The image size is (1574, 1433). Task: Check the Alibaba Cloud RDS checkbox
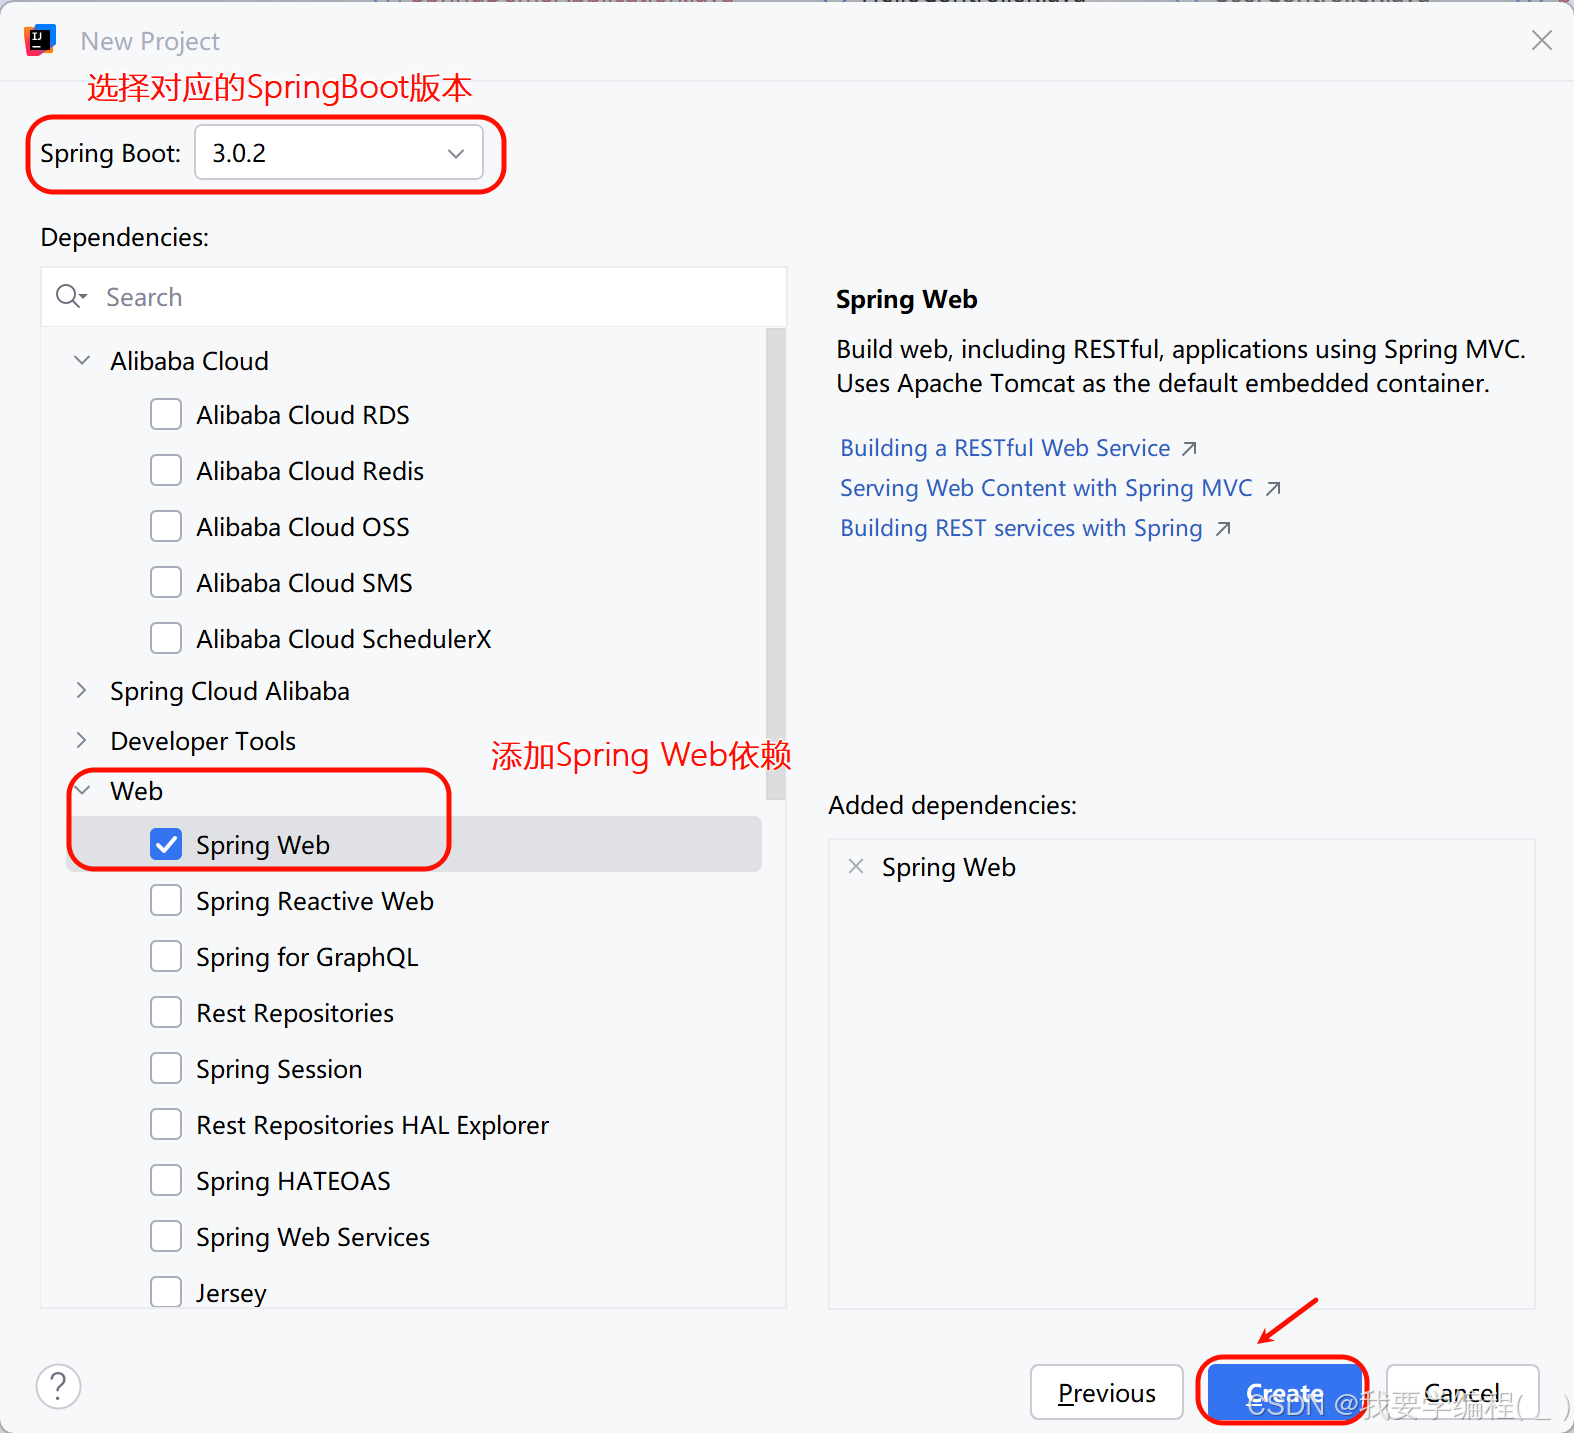coord(166,414)
